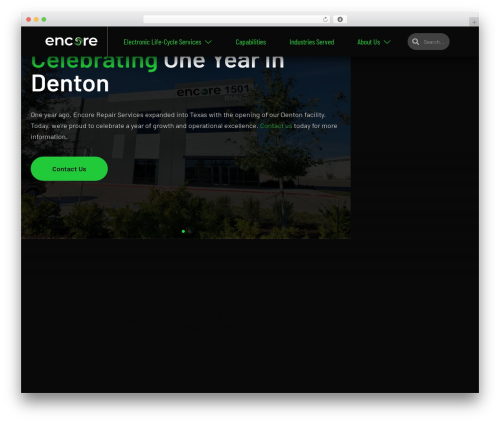
Task: Follow the inline green 'Contact us' link
Action: pos(276,126)
